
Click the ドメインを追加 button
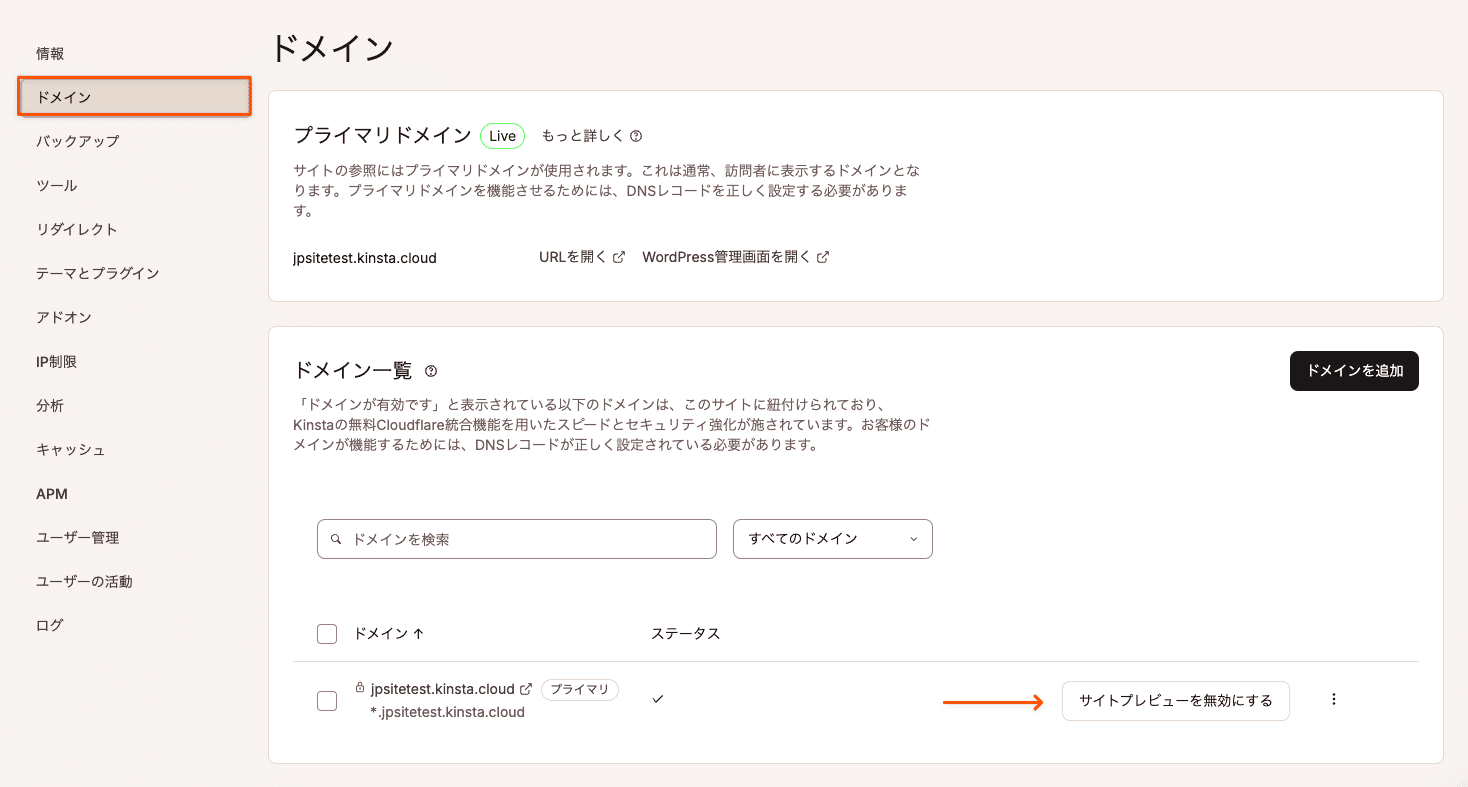point(1354,371)
